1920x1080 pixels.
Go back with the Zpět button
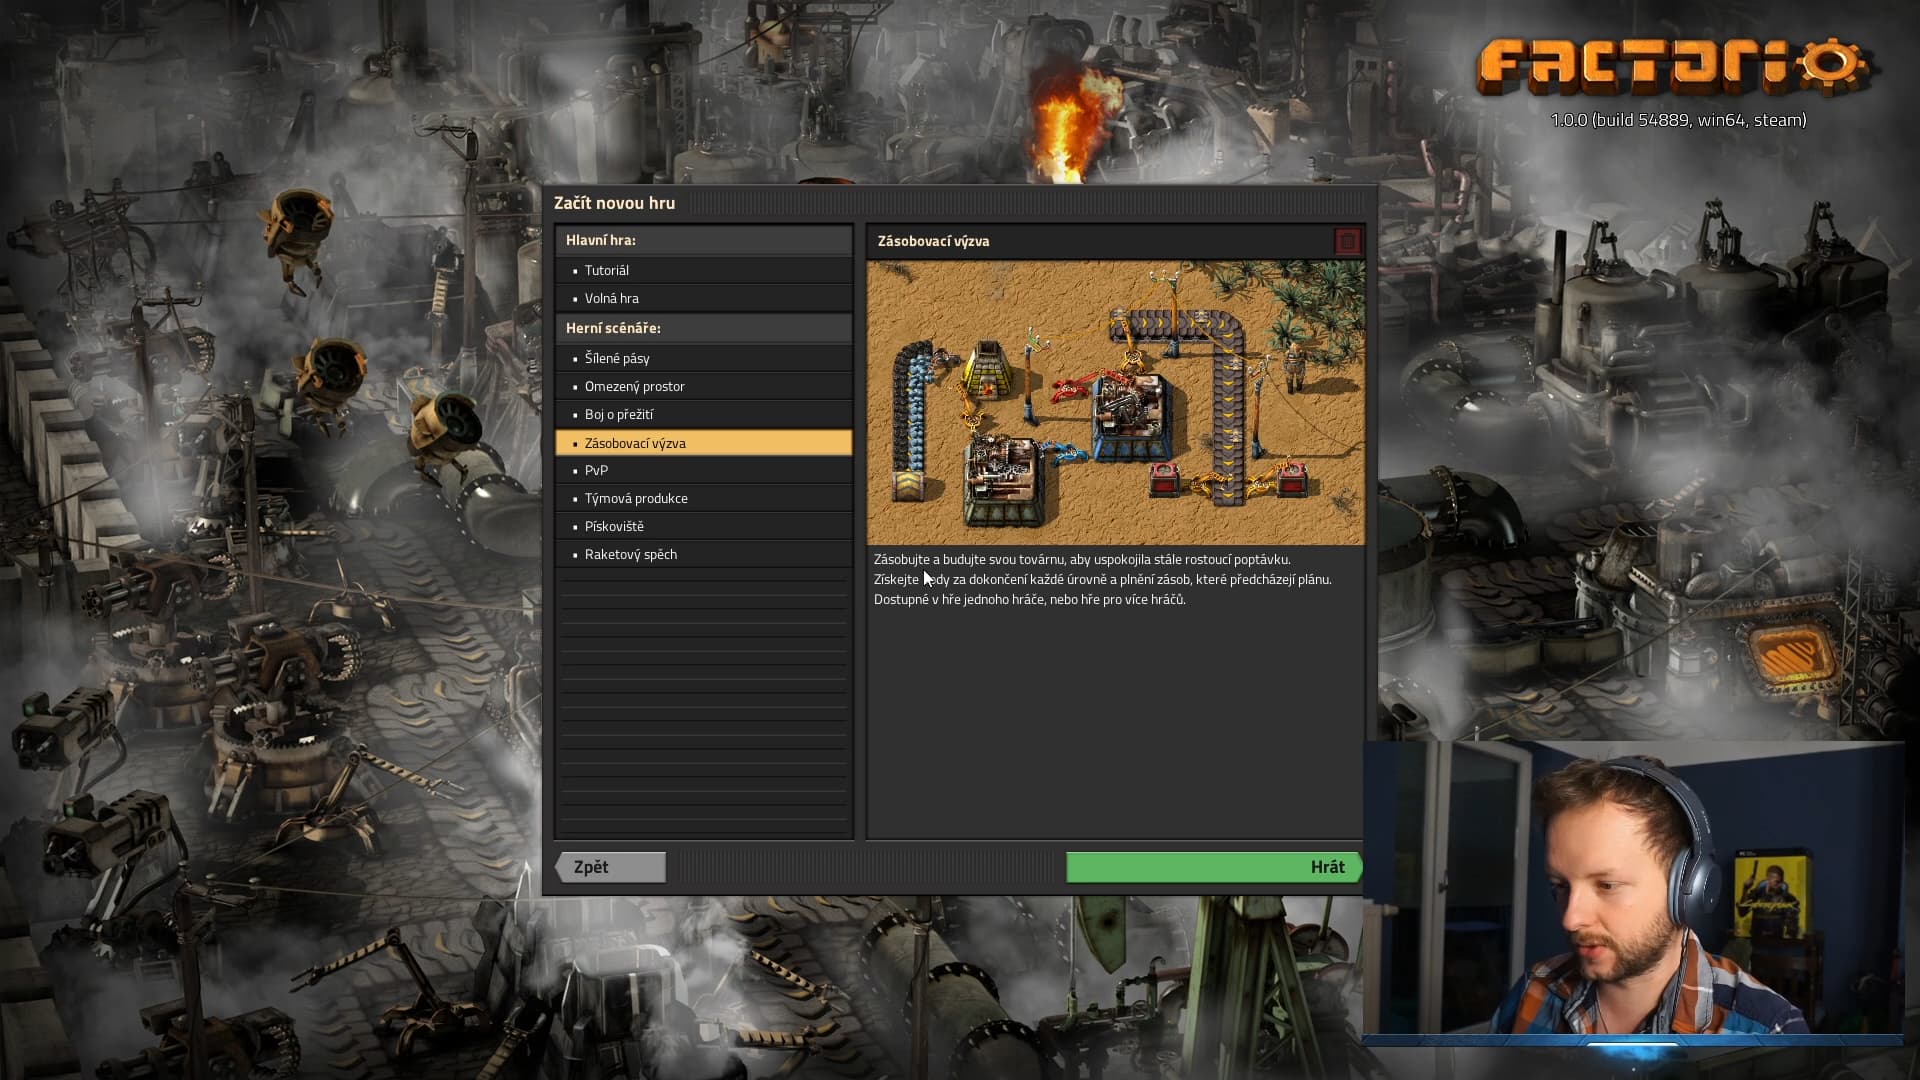pos(610,867)
